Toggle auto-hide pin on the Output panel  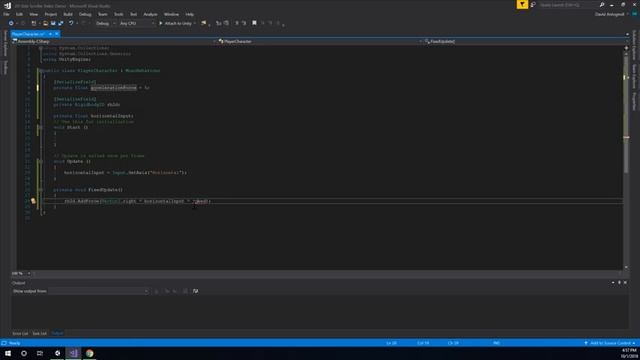[x=619, y=282]
